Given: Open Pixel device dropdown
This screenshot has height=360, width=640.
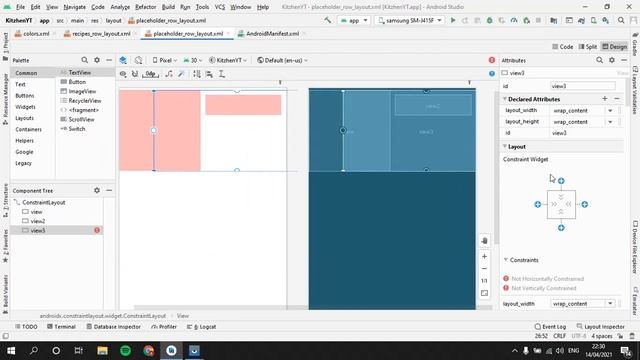Looking at the screenshot, I should point(164,60).
